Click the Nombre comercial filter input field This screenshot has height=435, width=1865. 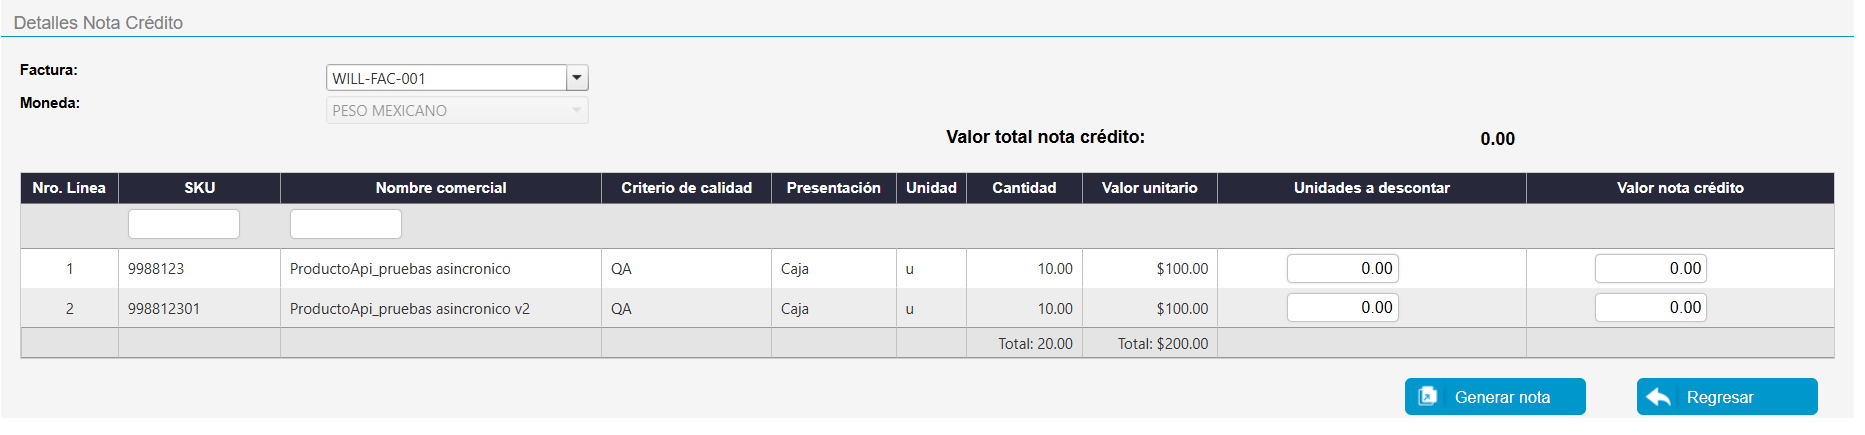[x=346, y=224]
